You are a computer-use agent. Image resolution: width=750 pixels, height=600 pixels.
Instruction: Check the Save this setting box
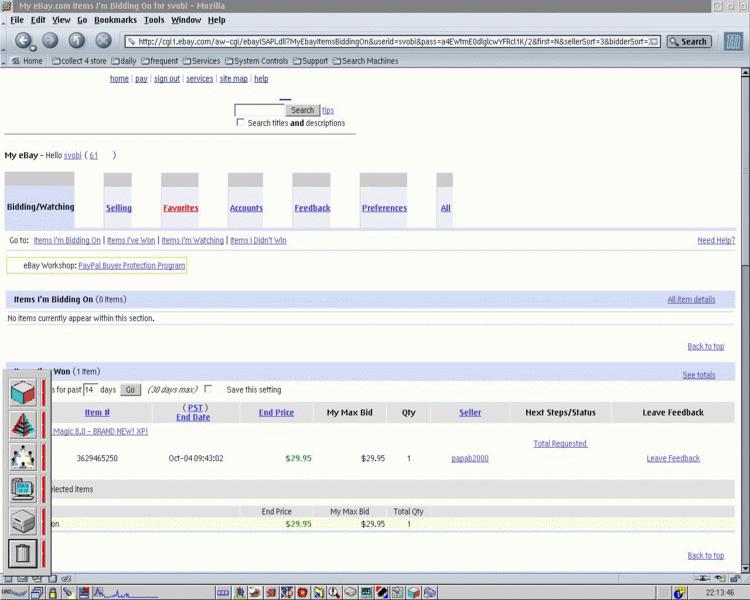208,389
